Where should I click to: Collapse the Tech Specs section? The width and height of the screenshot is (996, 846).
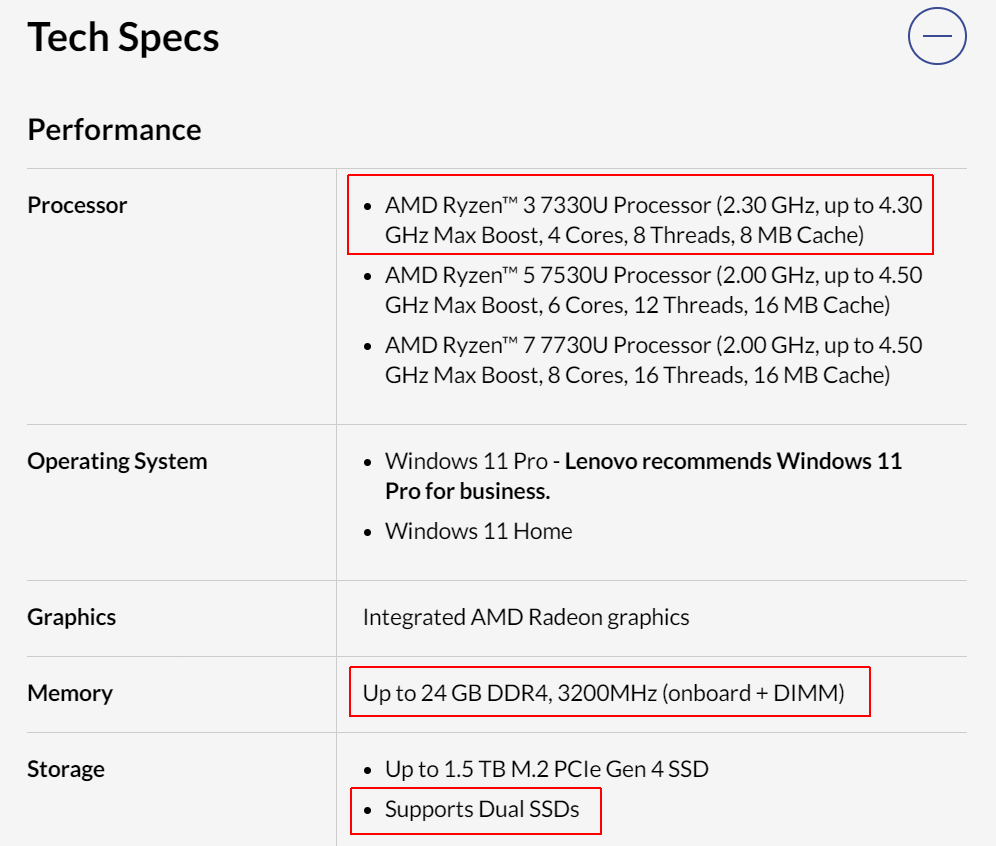pos(937,36)
